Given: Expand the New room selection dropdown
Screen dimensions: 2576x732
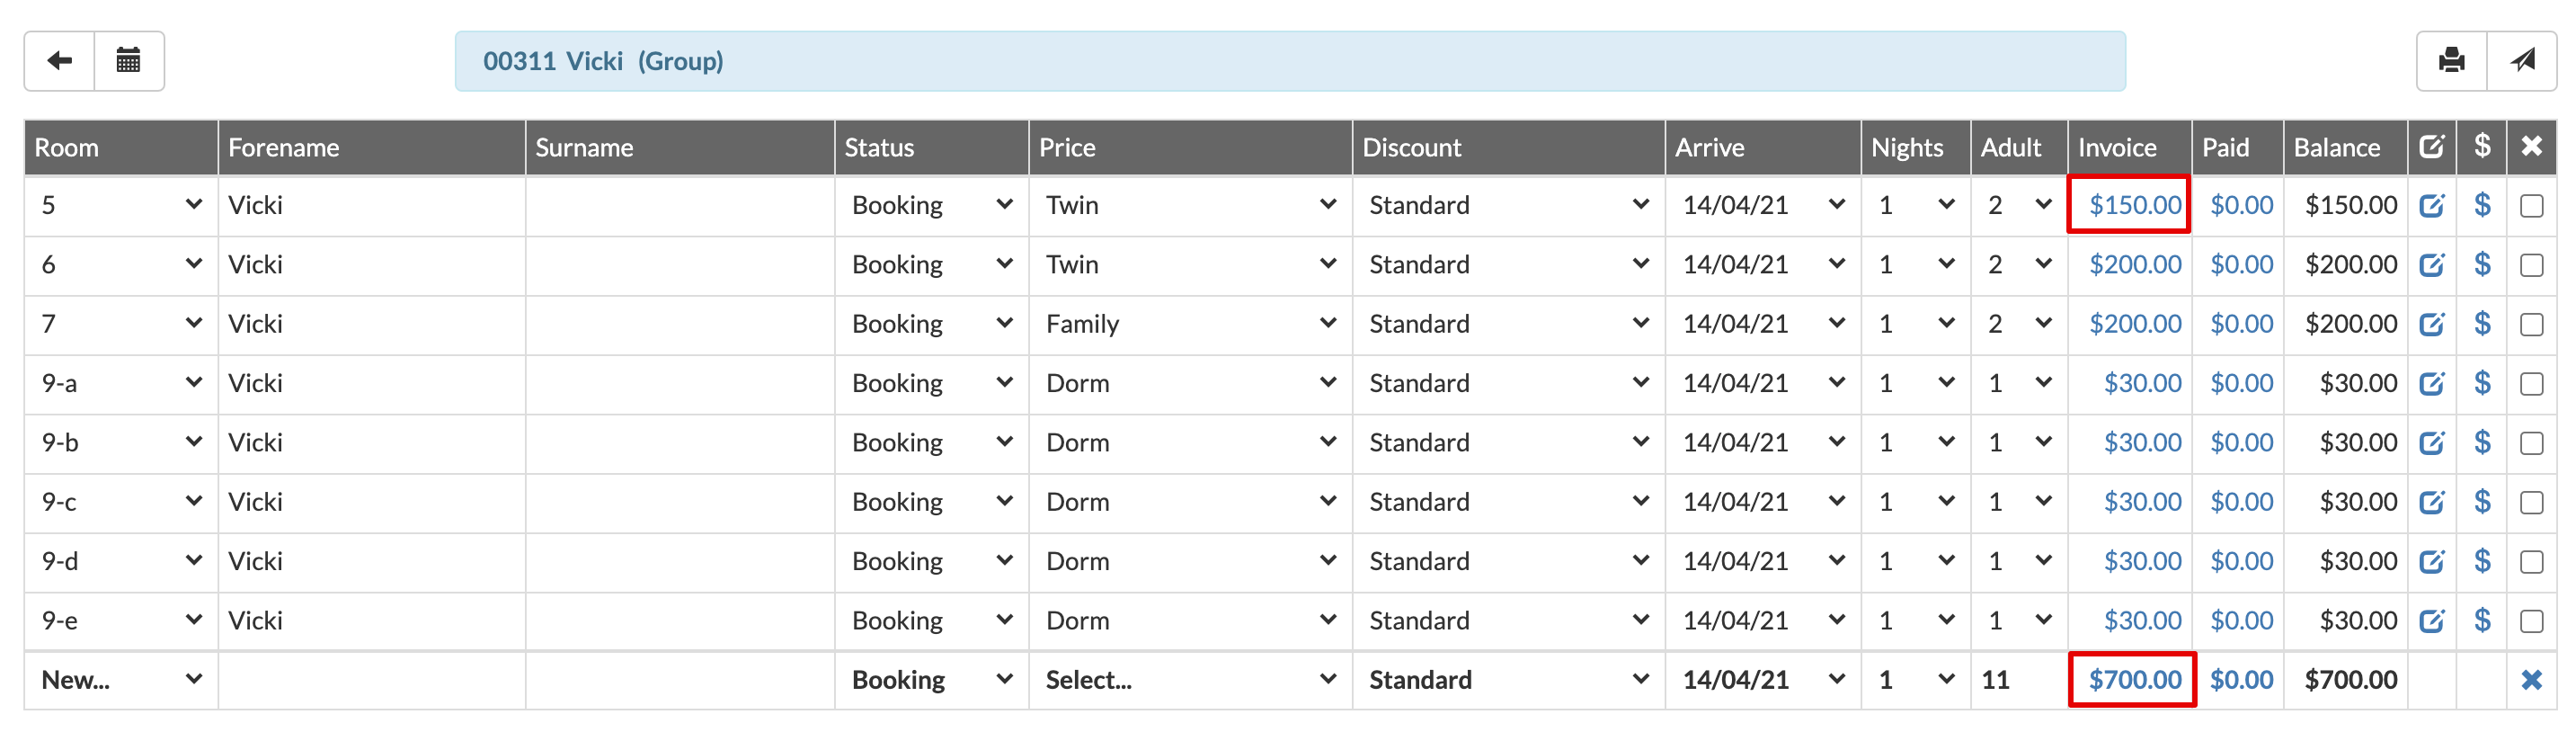Looking at the screenshot, I should [121, 680].
